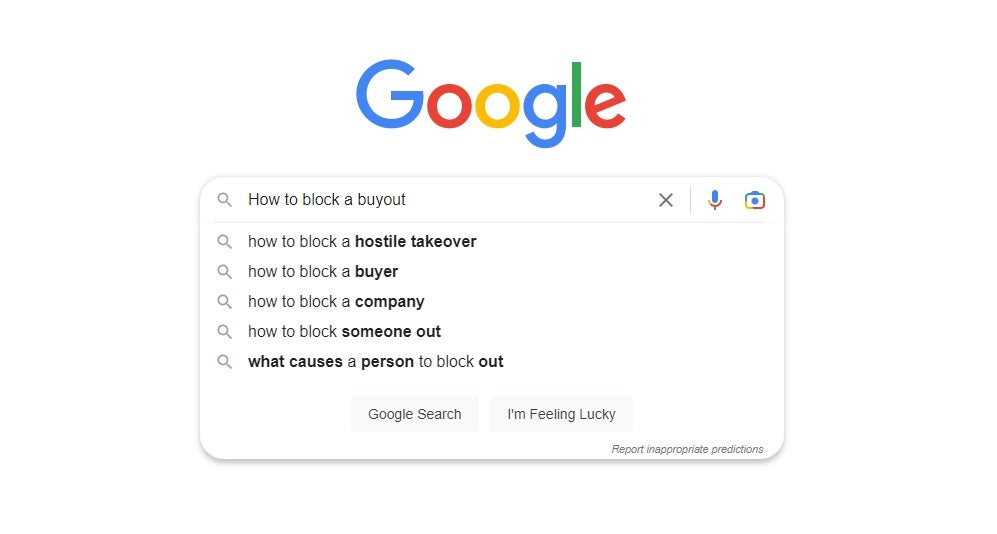Click magnifier icon beside company suggestion

225,301
